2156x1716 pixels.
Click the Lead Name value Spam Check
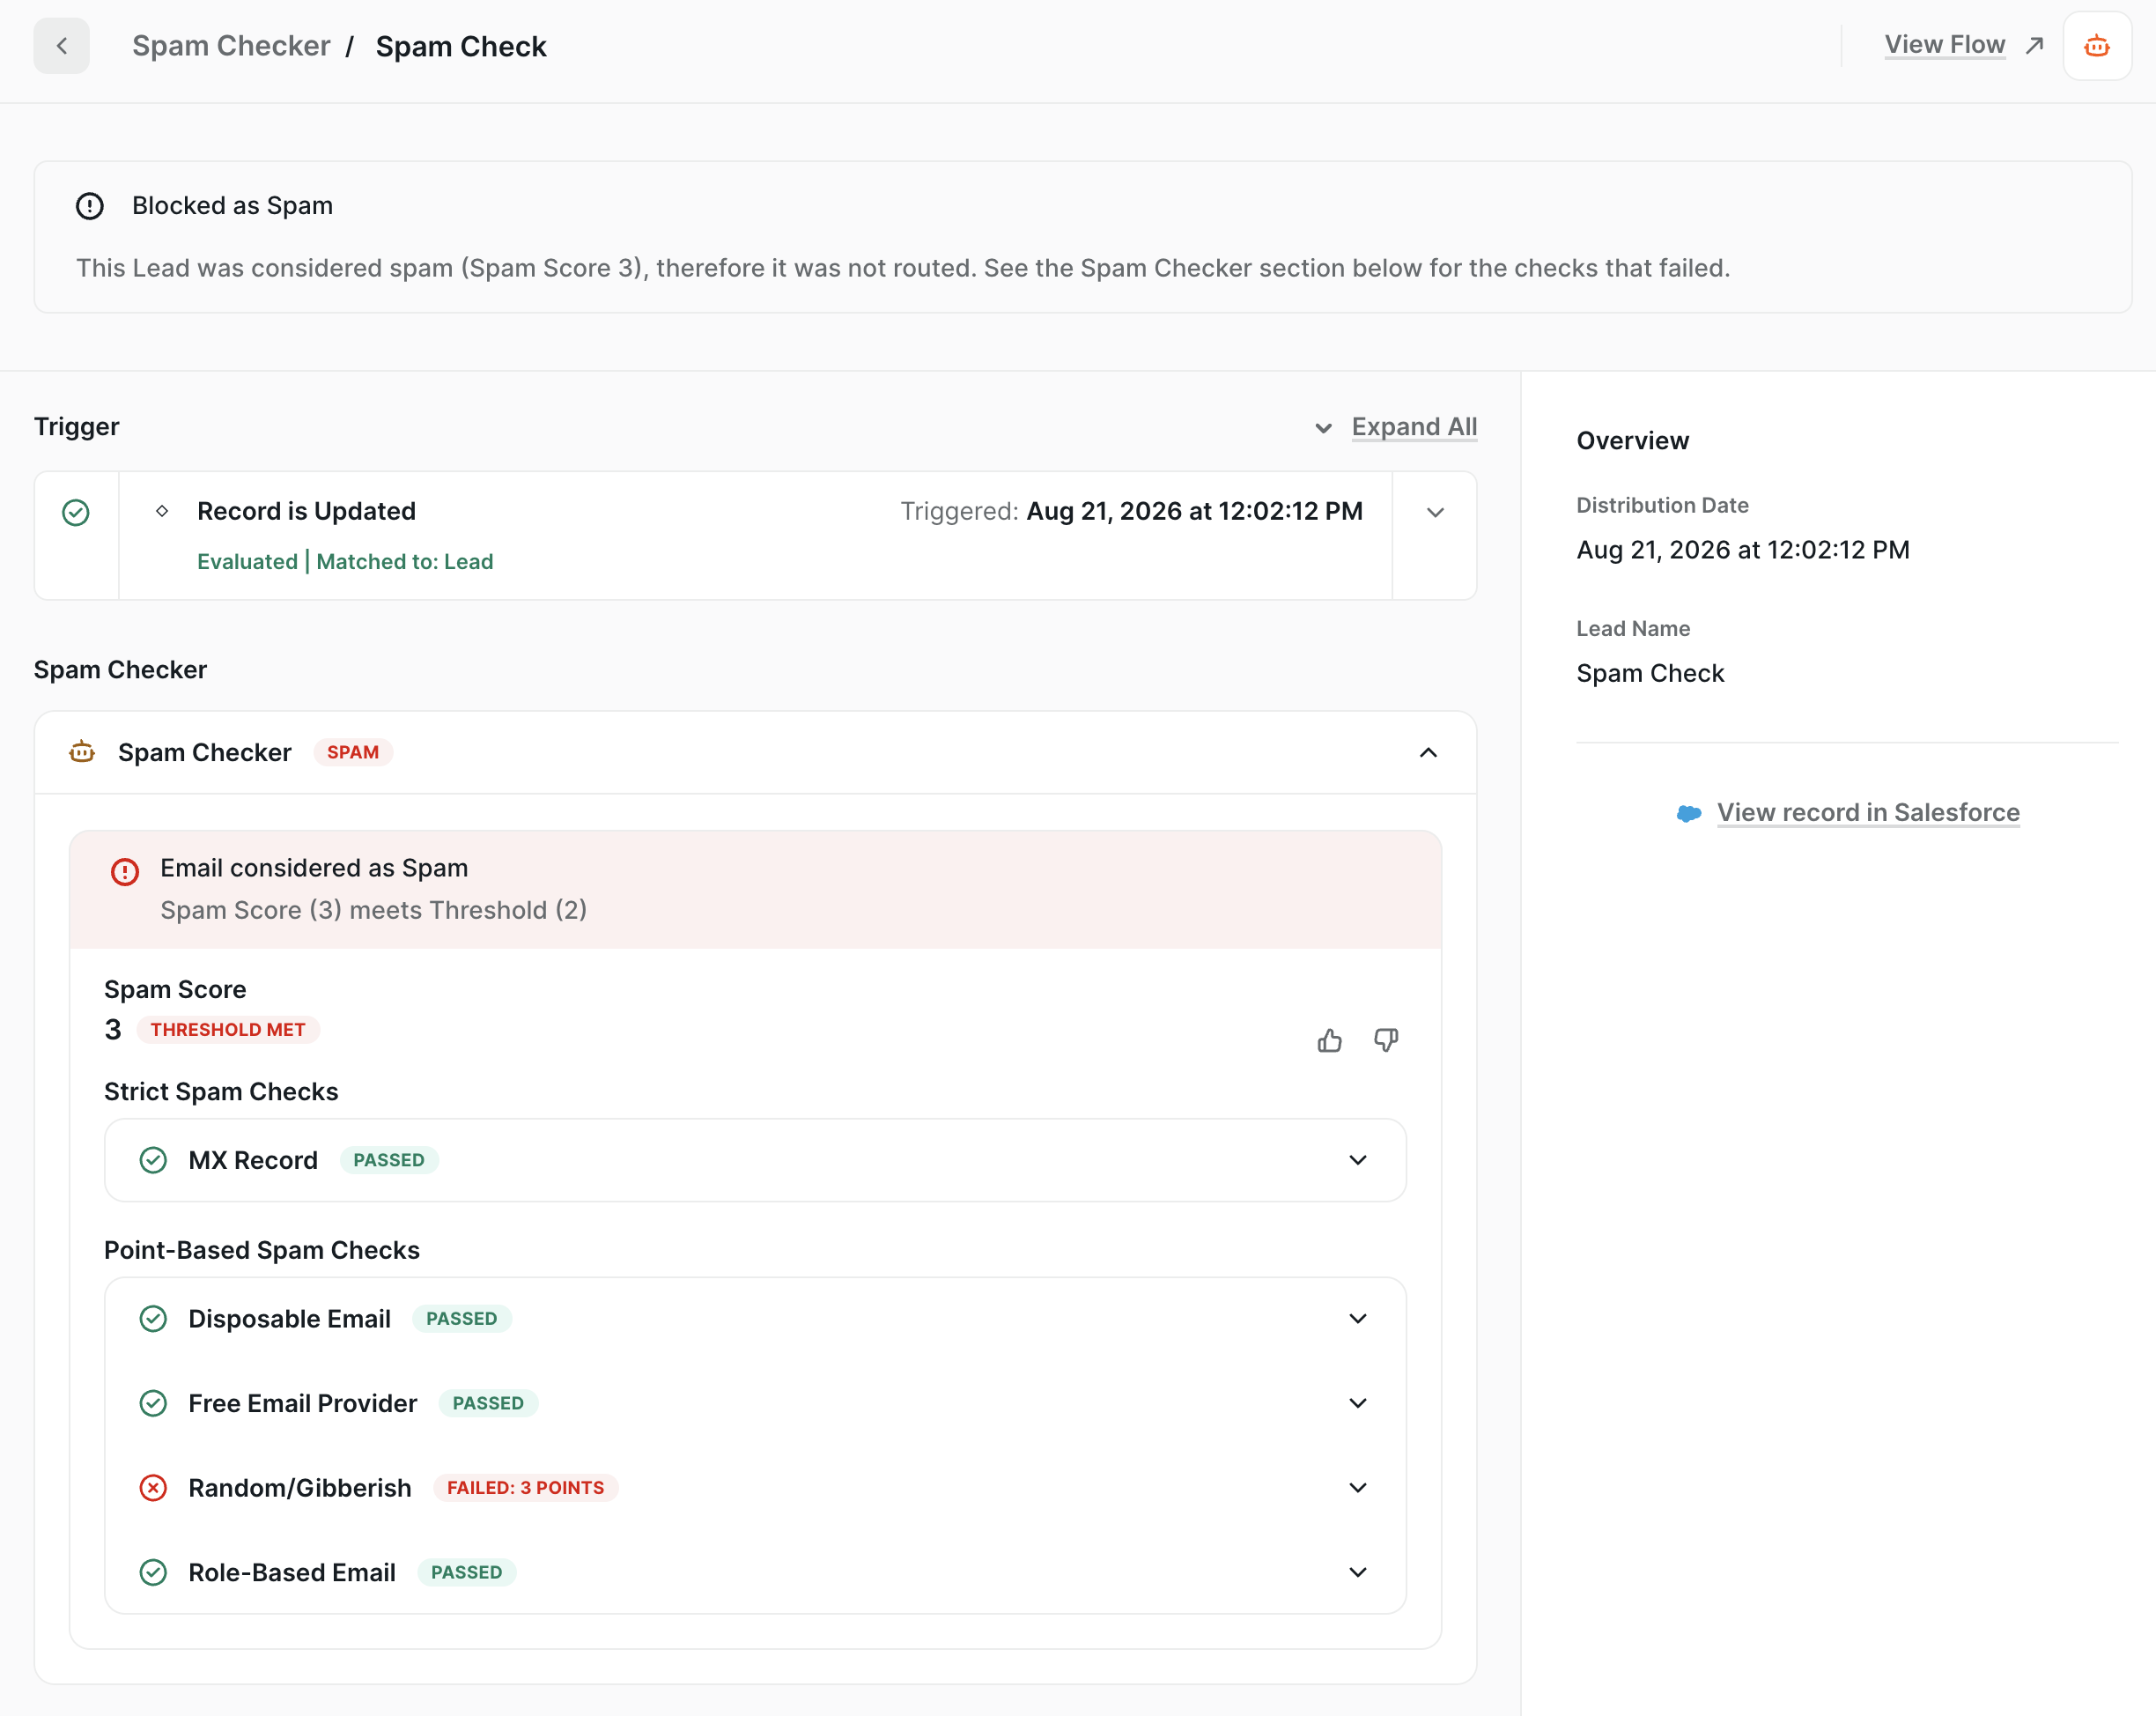tap(1650, 674)
